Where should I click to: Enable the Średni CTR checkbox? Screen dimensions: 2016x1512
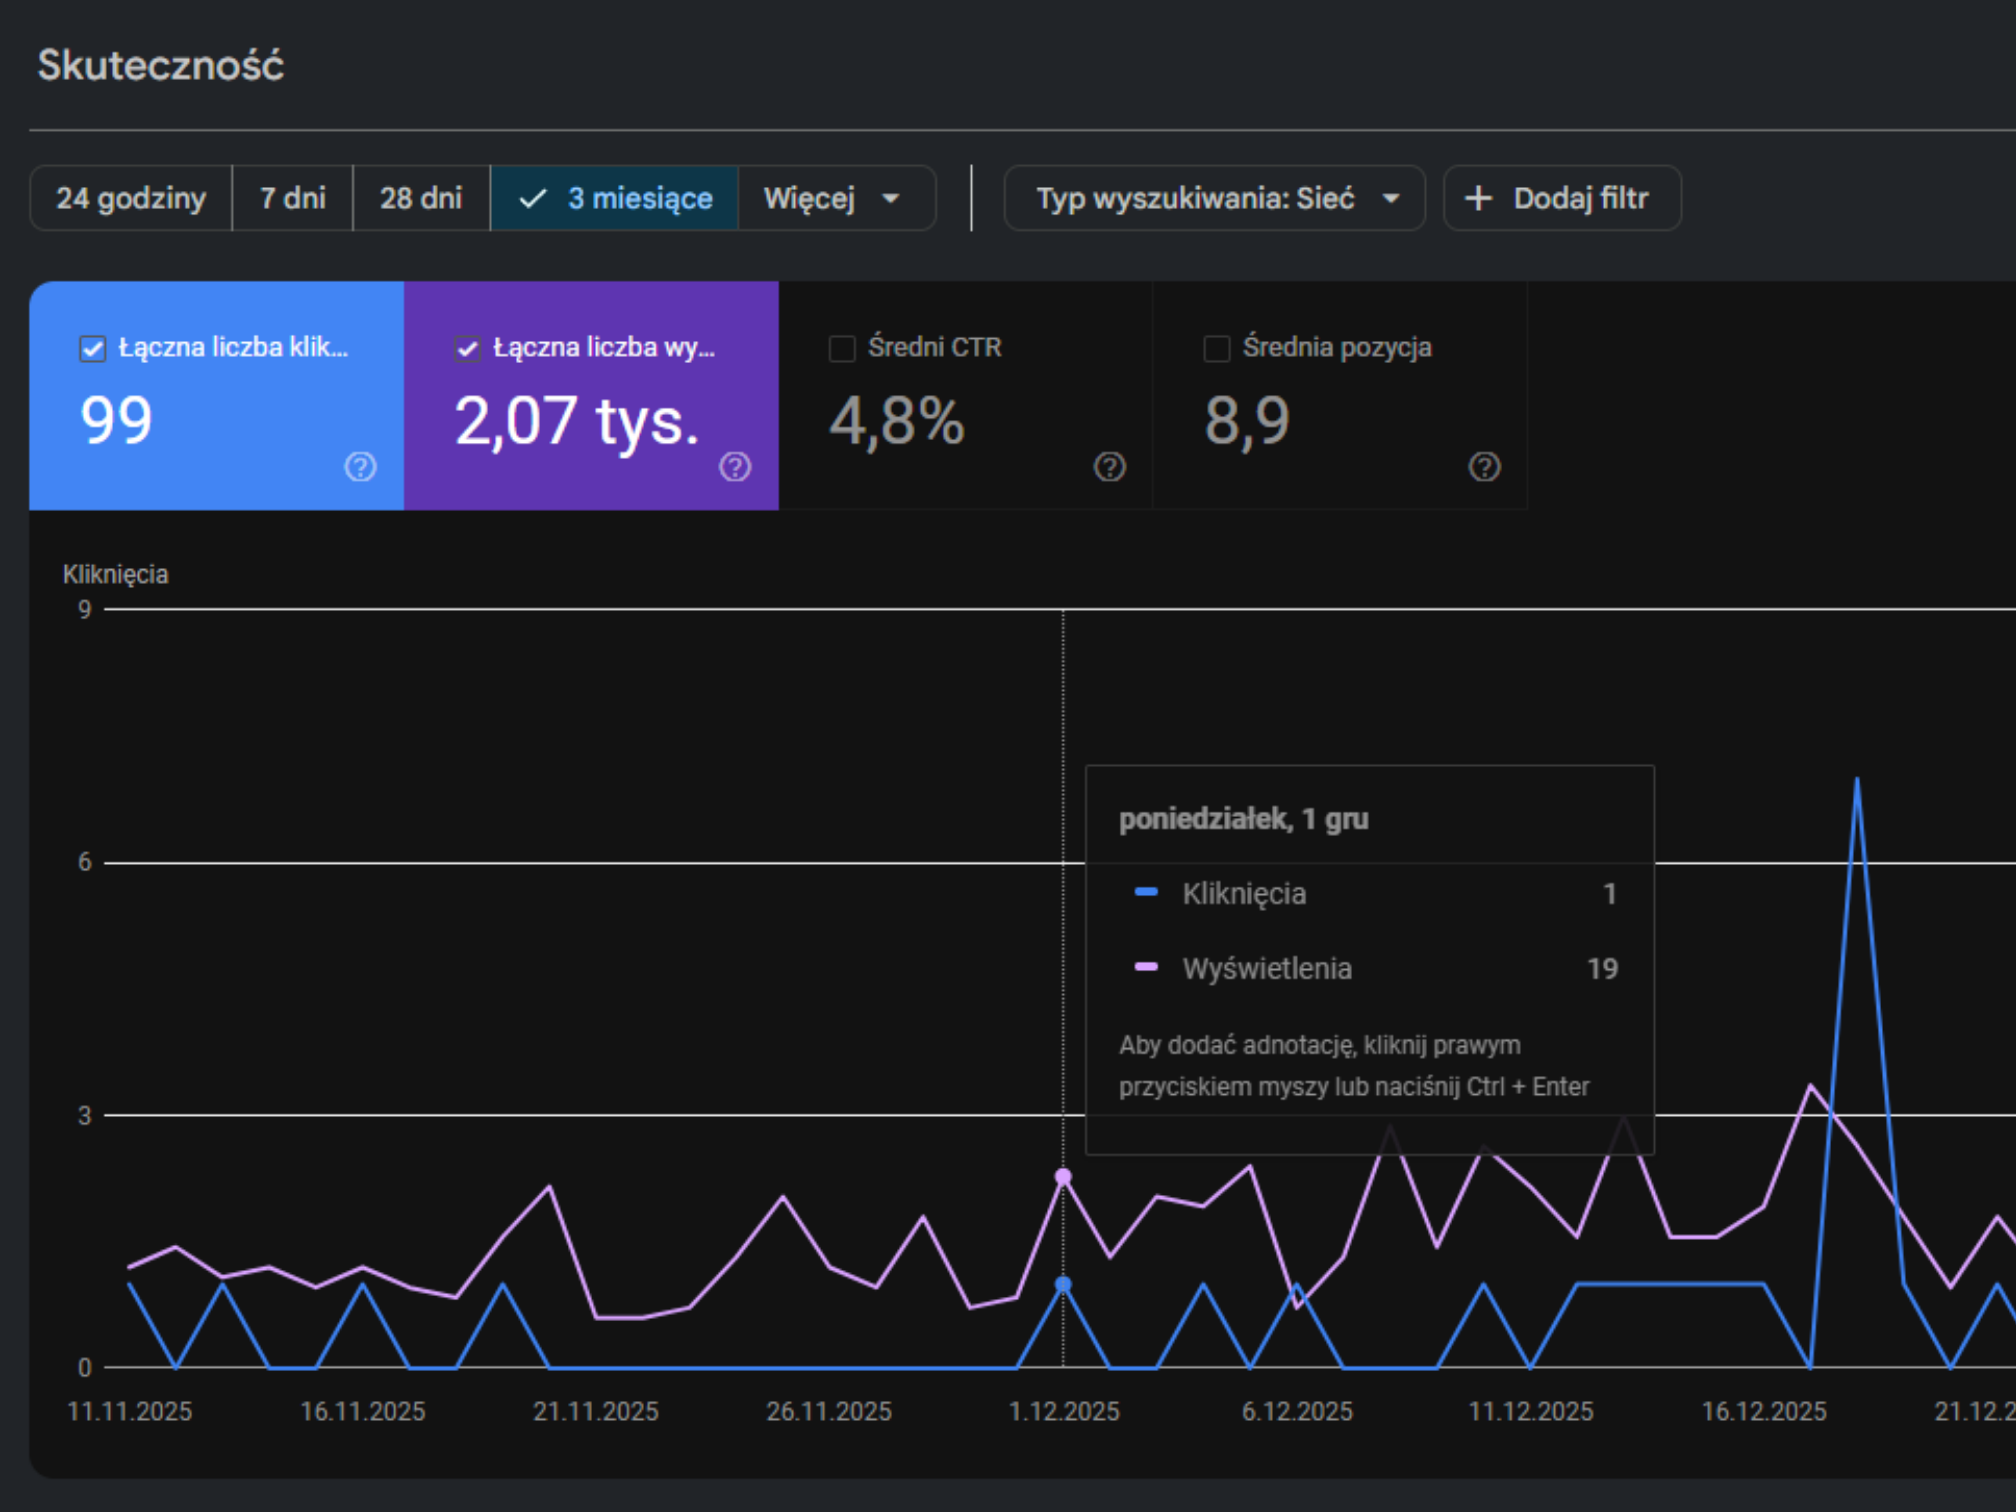(842, 349)
